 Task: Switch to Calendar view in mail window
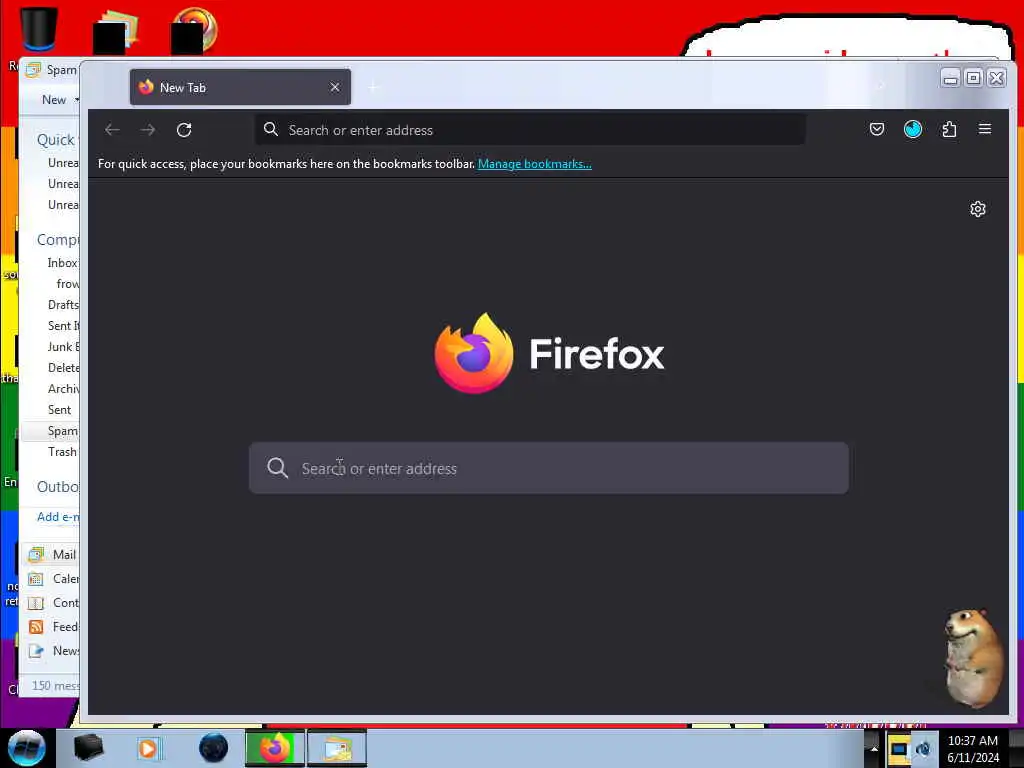click(54, 579)
